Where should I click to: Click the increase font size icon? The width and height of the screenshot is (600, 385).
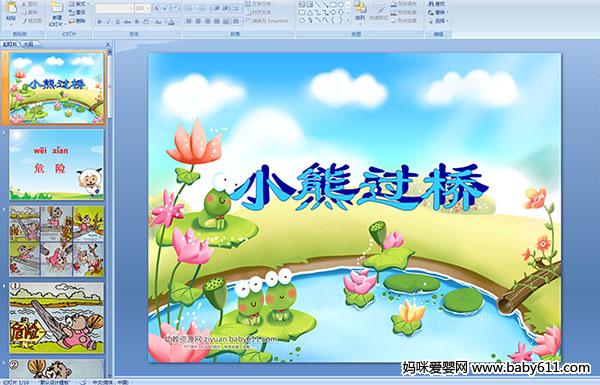coord(157,8)
